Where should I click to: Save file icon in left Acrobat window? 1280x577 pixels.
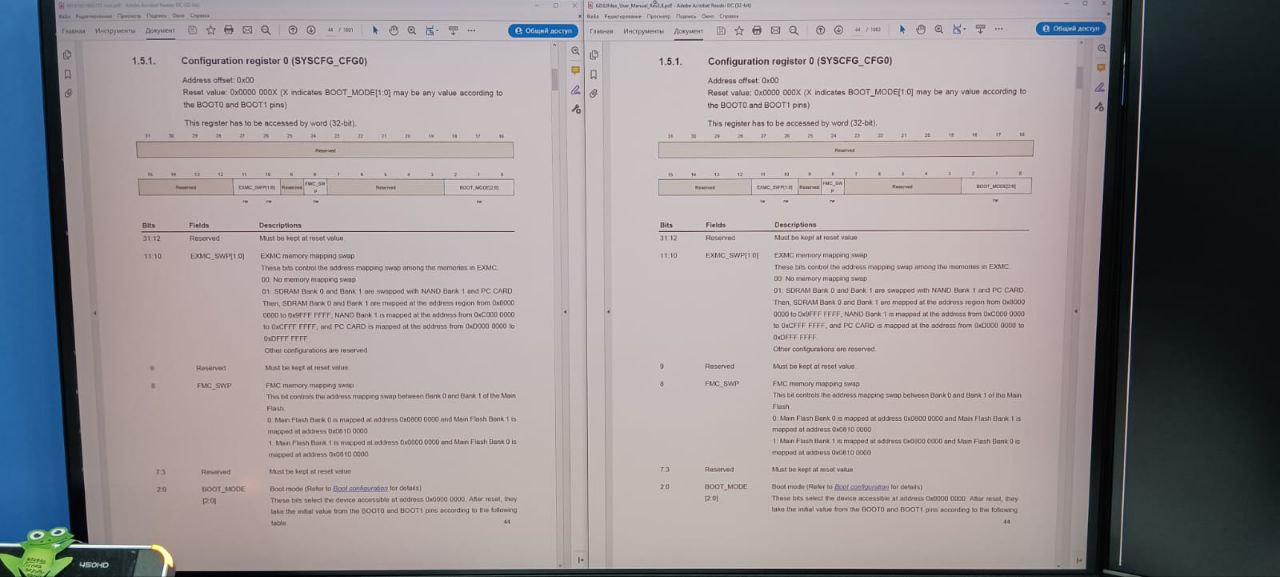[x=192, y=30]
